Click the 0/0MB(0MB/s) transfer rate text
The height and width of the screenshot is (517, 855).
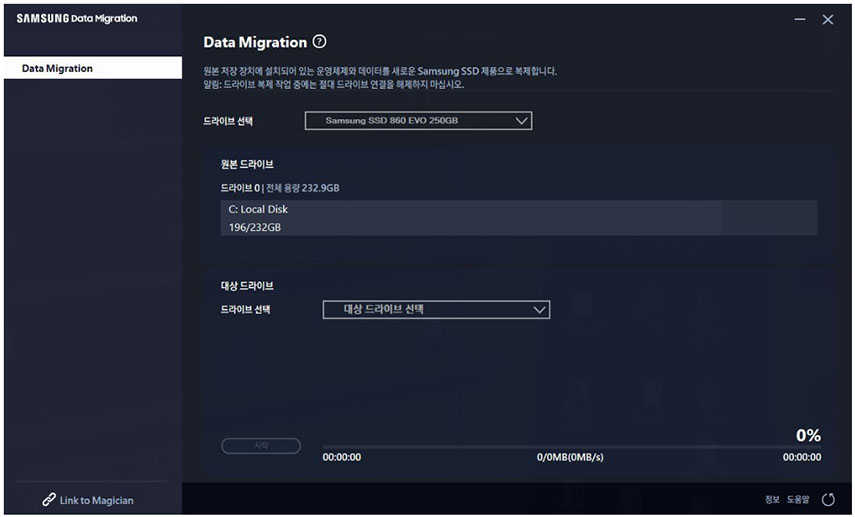click(570, 457)
